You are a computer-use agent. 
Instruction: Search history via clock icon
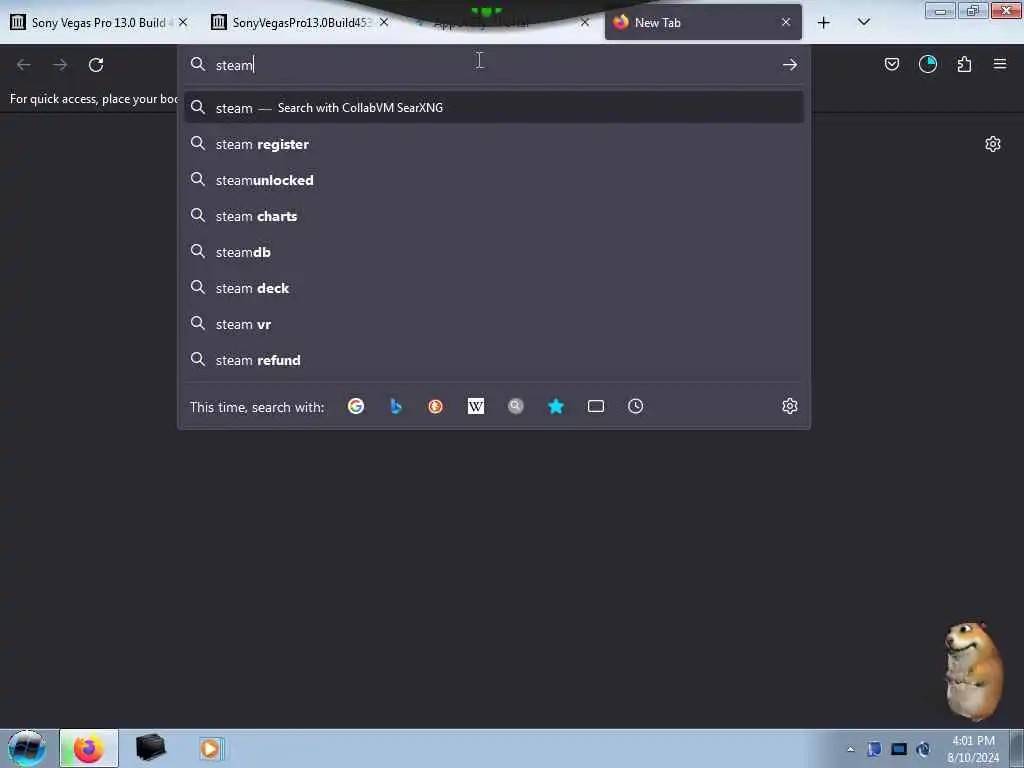coord(635,406)
